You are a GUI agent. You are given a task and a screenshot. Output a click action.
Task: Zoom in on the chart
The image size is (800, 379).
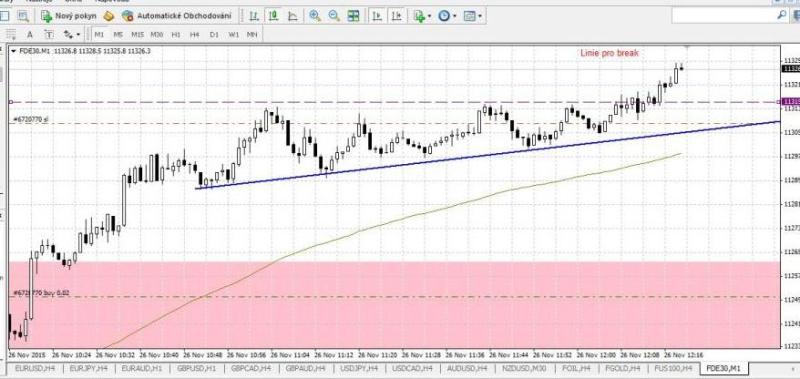click(x=315, y=16)
